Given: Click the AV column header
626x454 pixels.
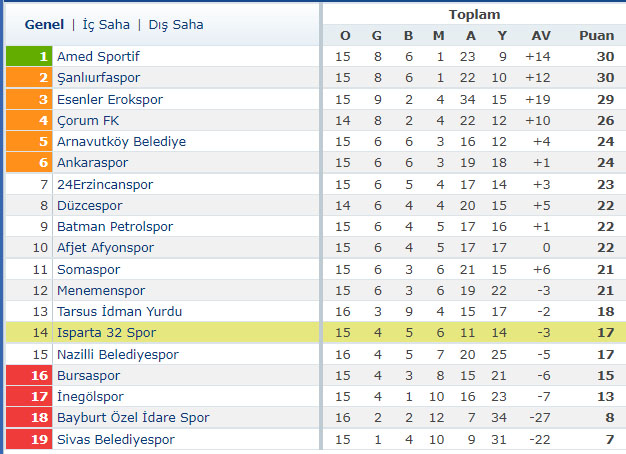Looking at the screenshot, I should click(541, 36).
